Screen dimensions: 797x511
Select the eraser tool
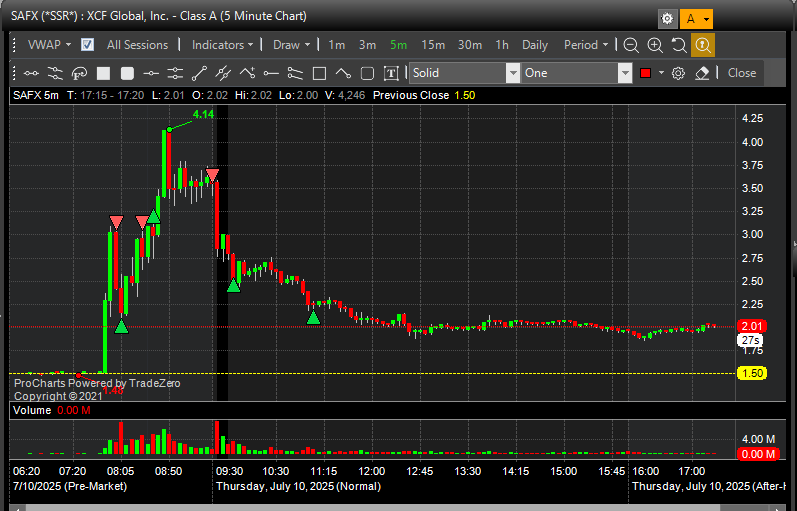(702, 73)
